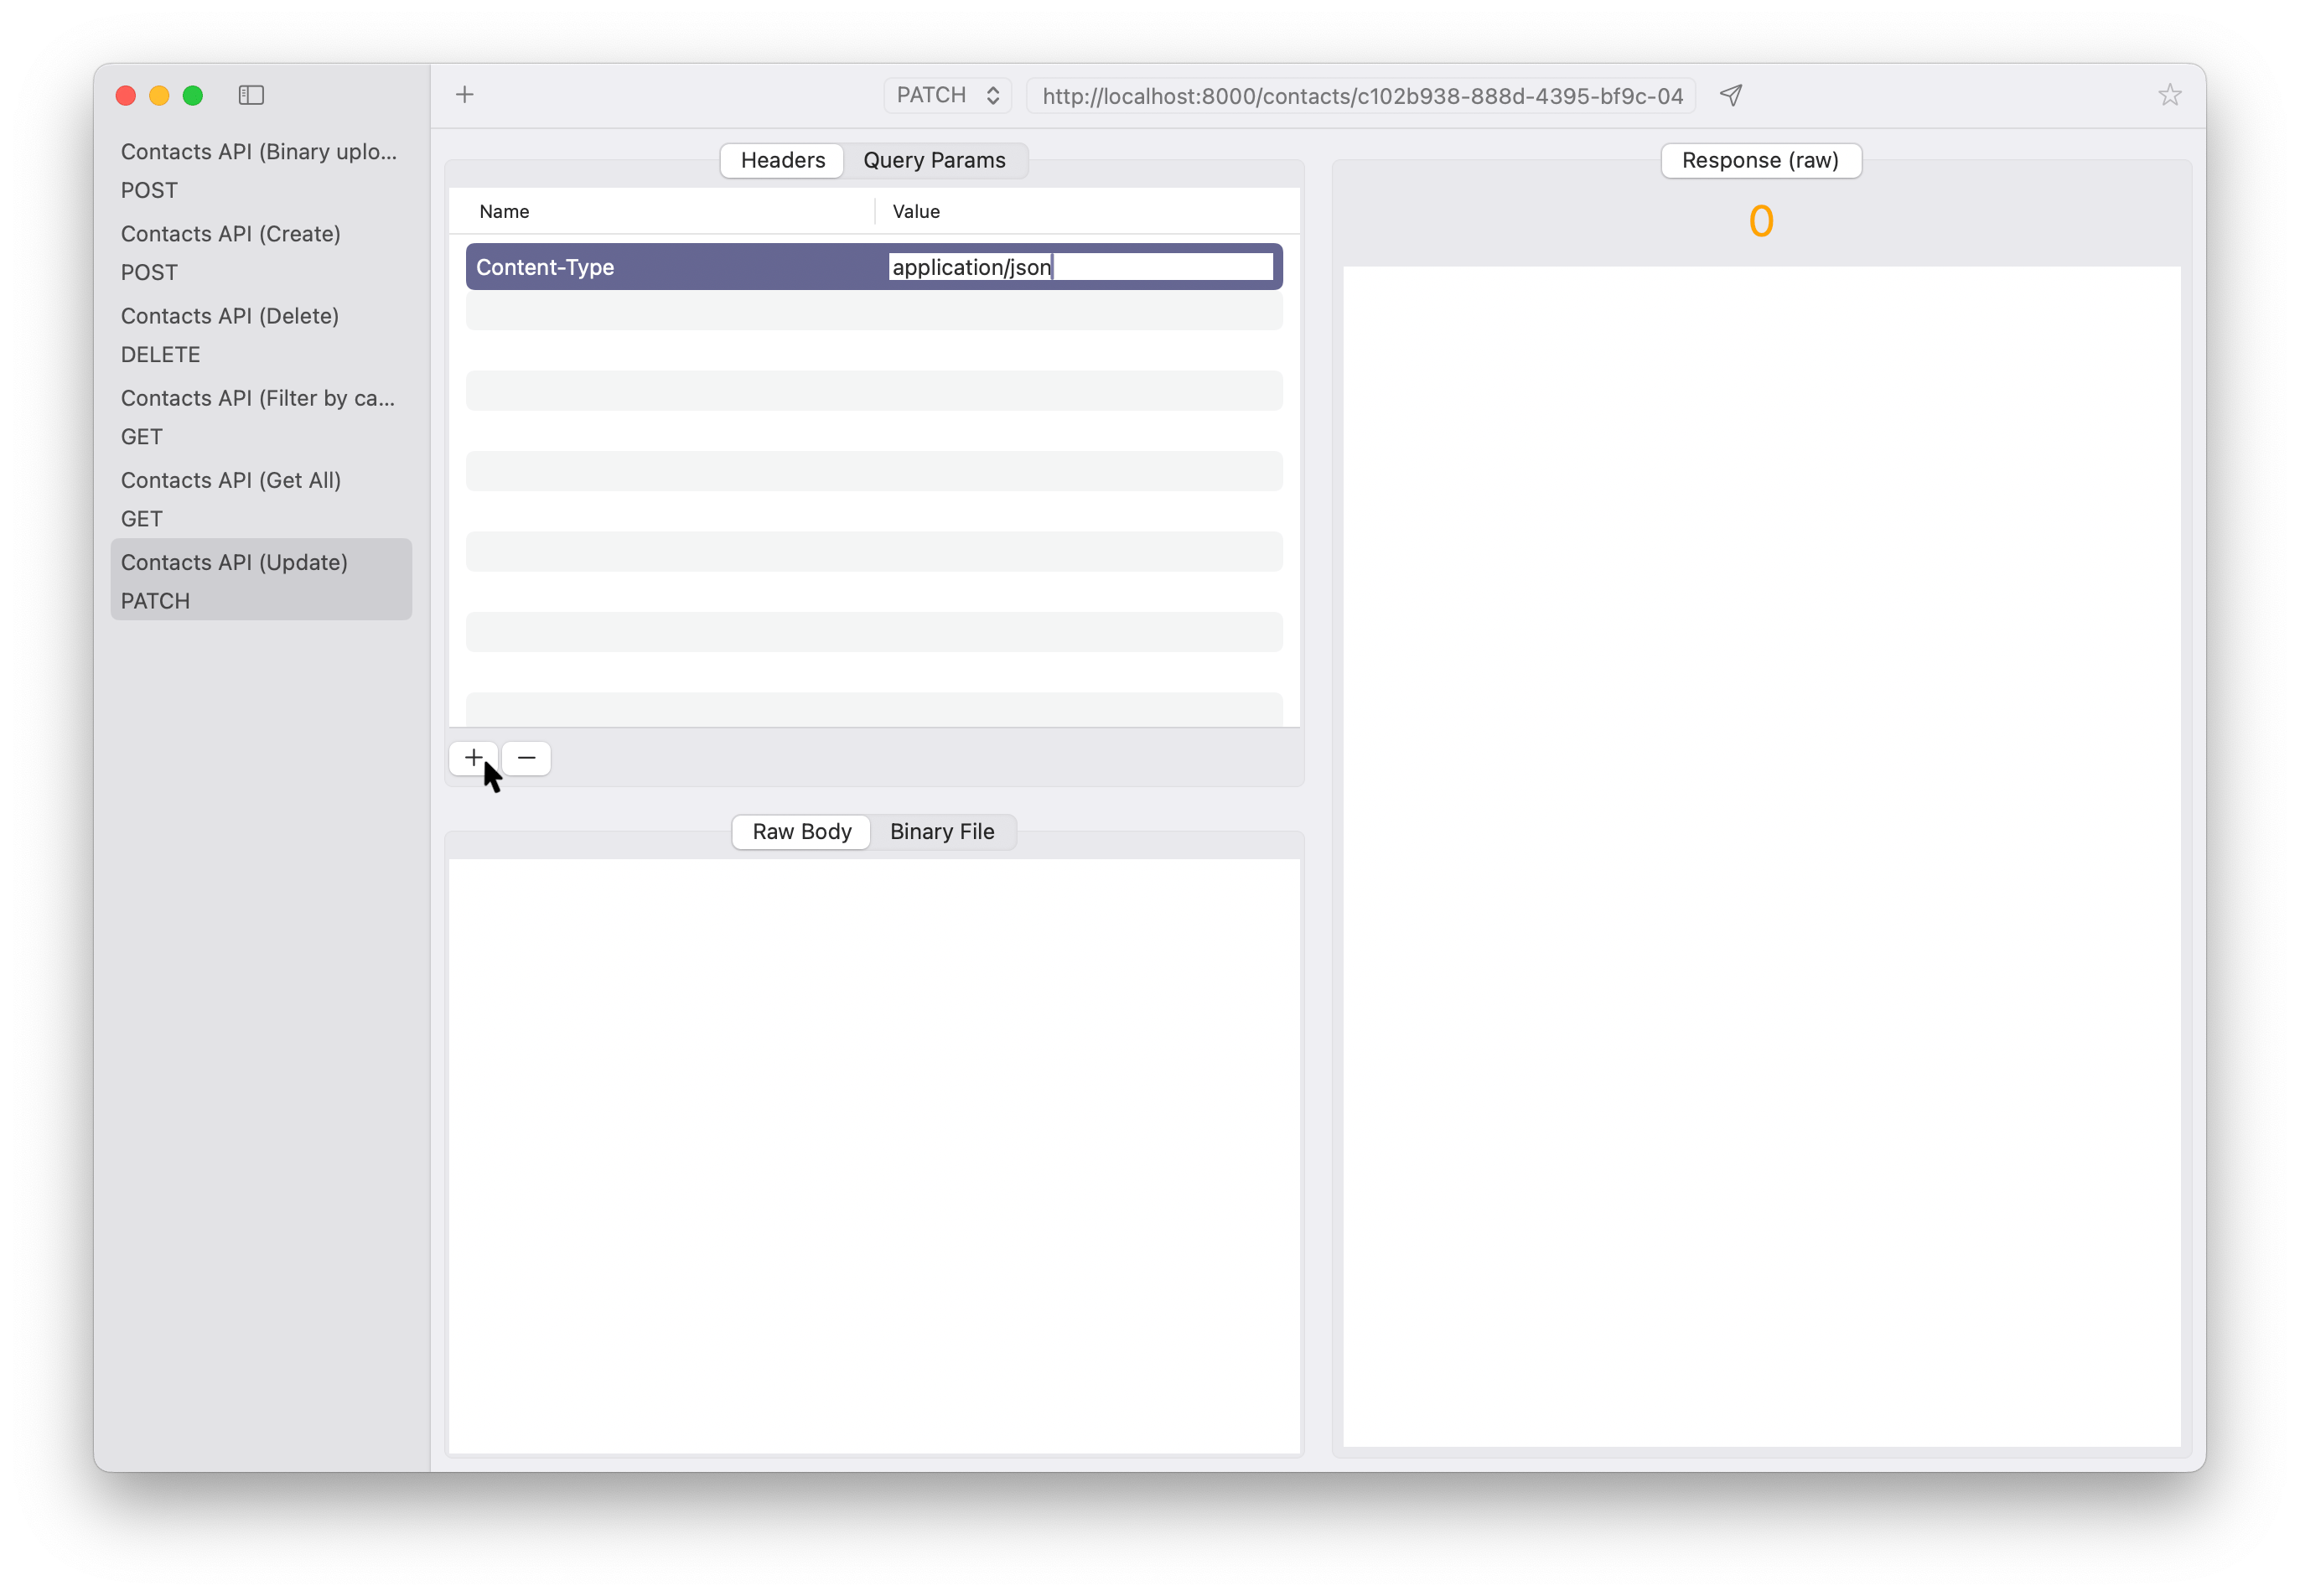Click the request URL field

[x=1361, y=96]
